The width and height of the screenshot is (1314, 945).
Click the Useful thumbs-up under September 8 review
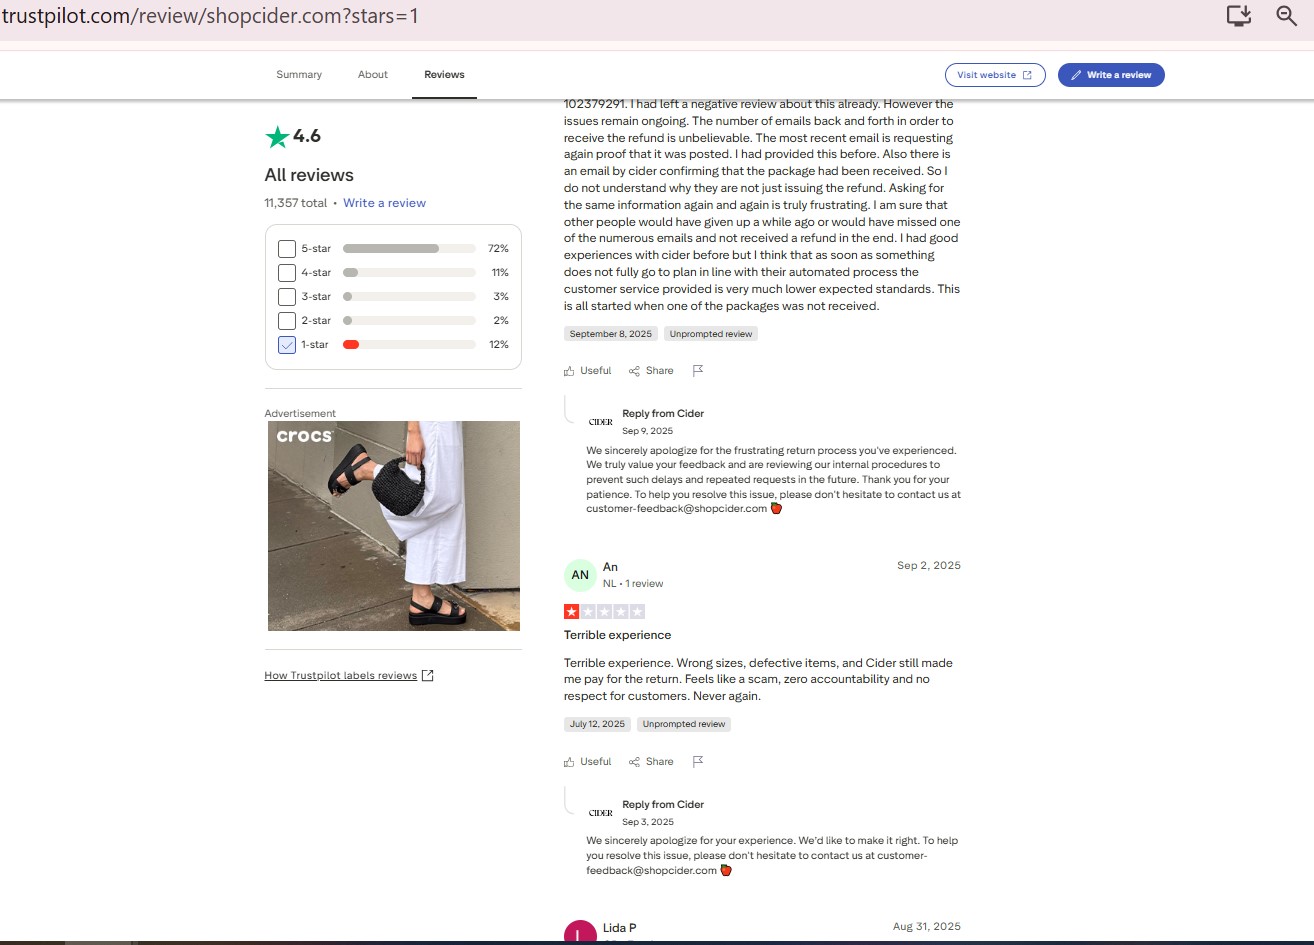569,371
